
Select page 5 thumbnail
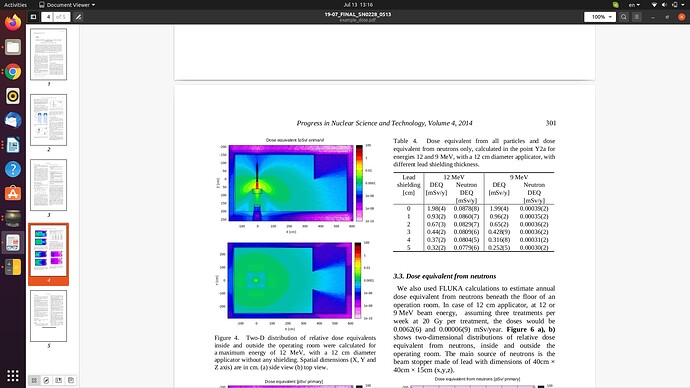pyautogui.click(x=48, y=316)
